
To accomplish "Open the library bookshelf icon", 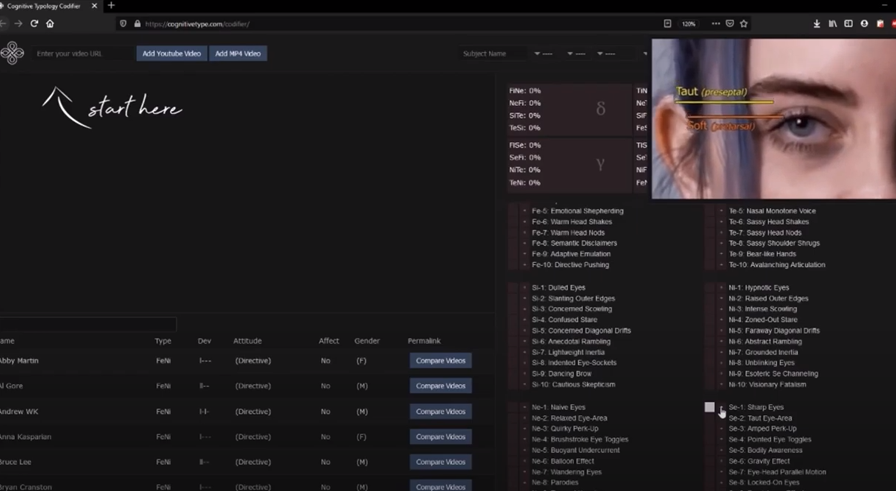I will (x=833, y=23).
